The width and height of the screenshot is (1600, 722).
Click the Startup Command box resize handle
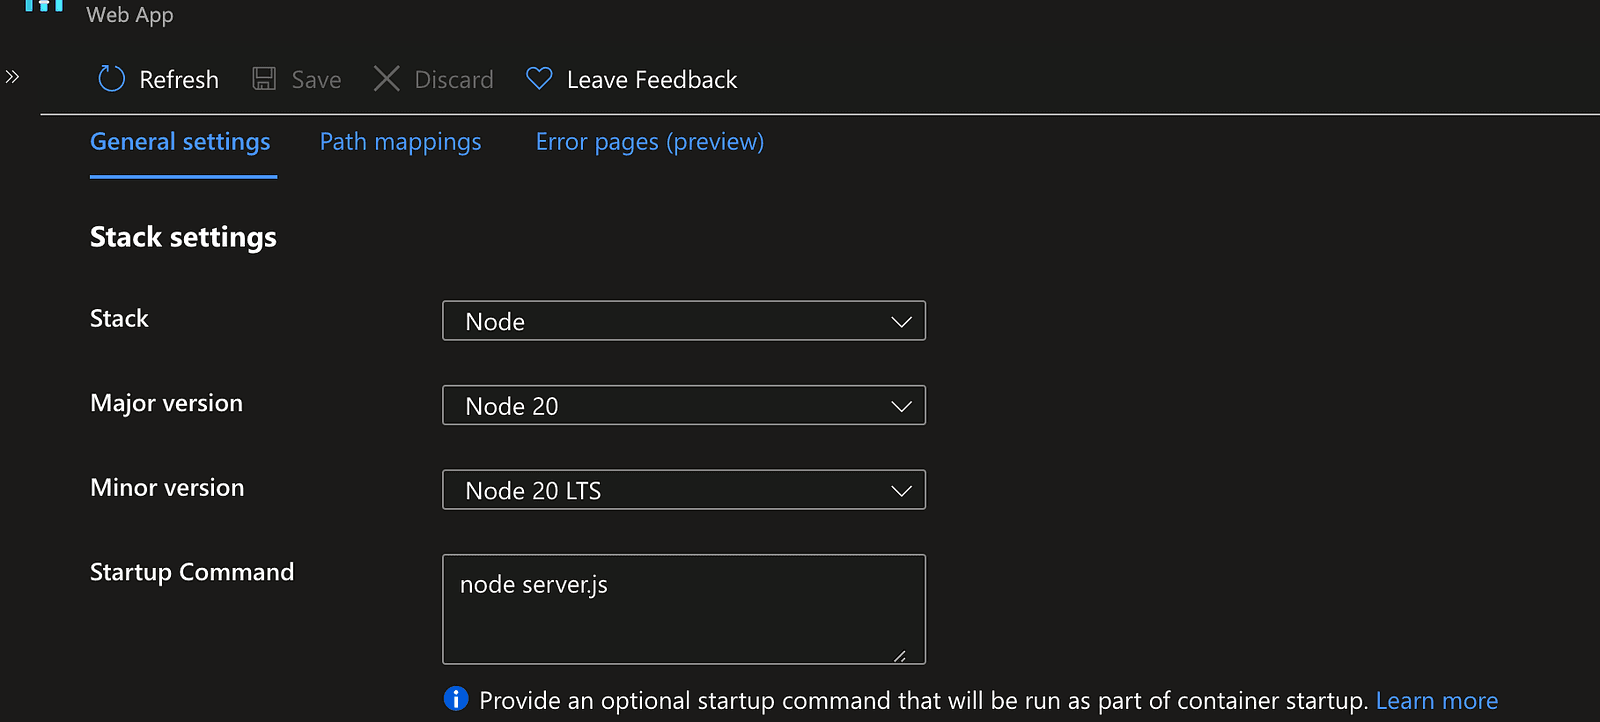(899, 656)
